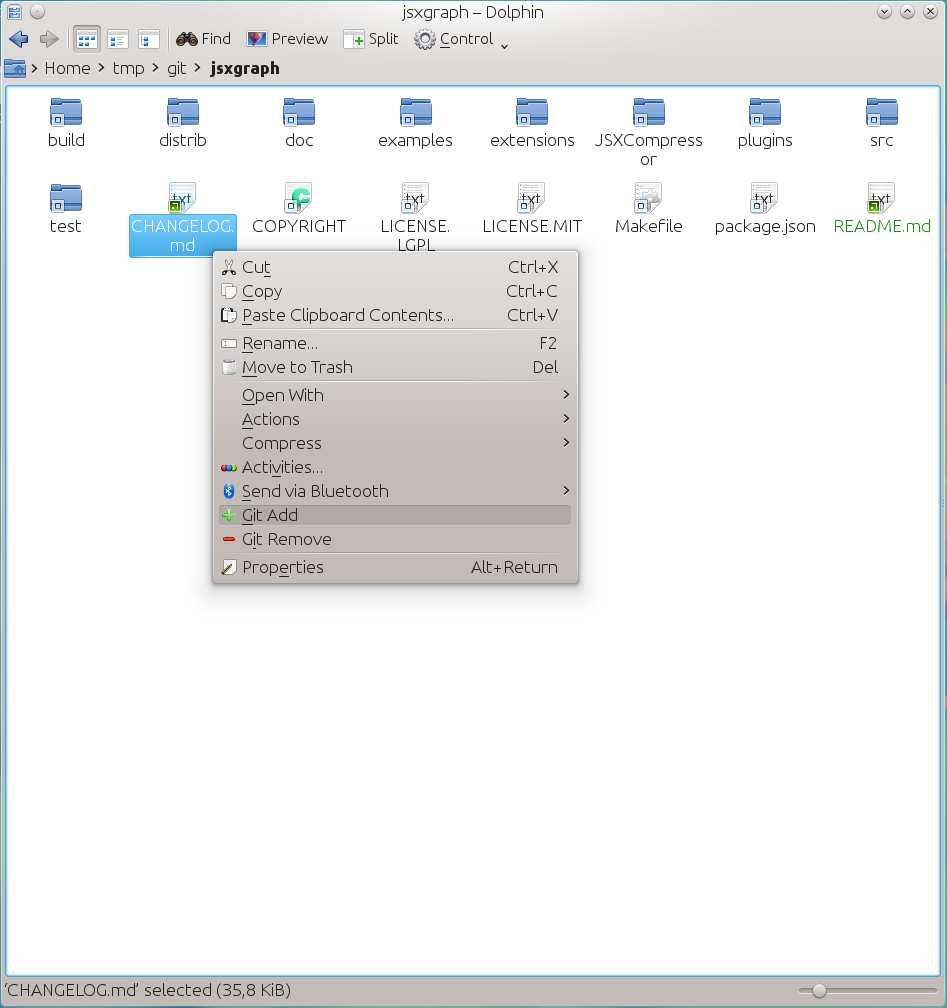Choose Paste Clipboard Contents menu entry
Screen dimensions: 947x1008
395,315
